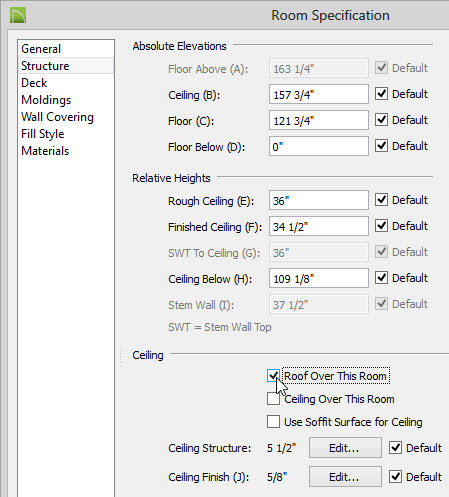Click the Floor Below (D) input field
Viewport: 449px width, 497px height.
coord(319,146)
